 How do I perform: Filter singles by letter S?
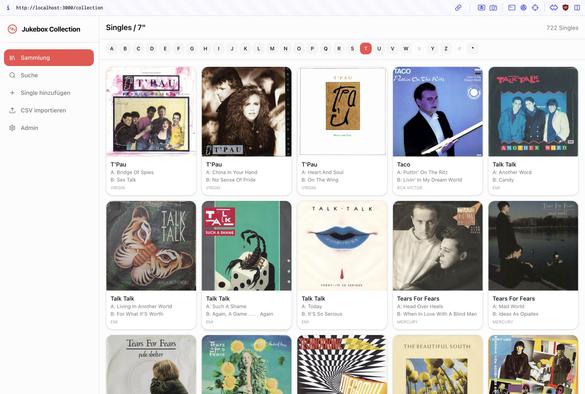pos(352,49)
